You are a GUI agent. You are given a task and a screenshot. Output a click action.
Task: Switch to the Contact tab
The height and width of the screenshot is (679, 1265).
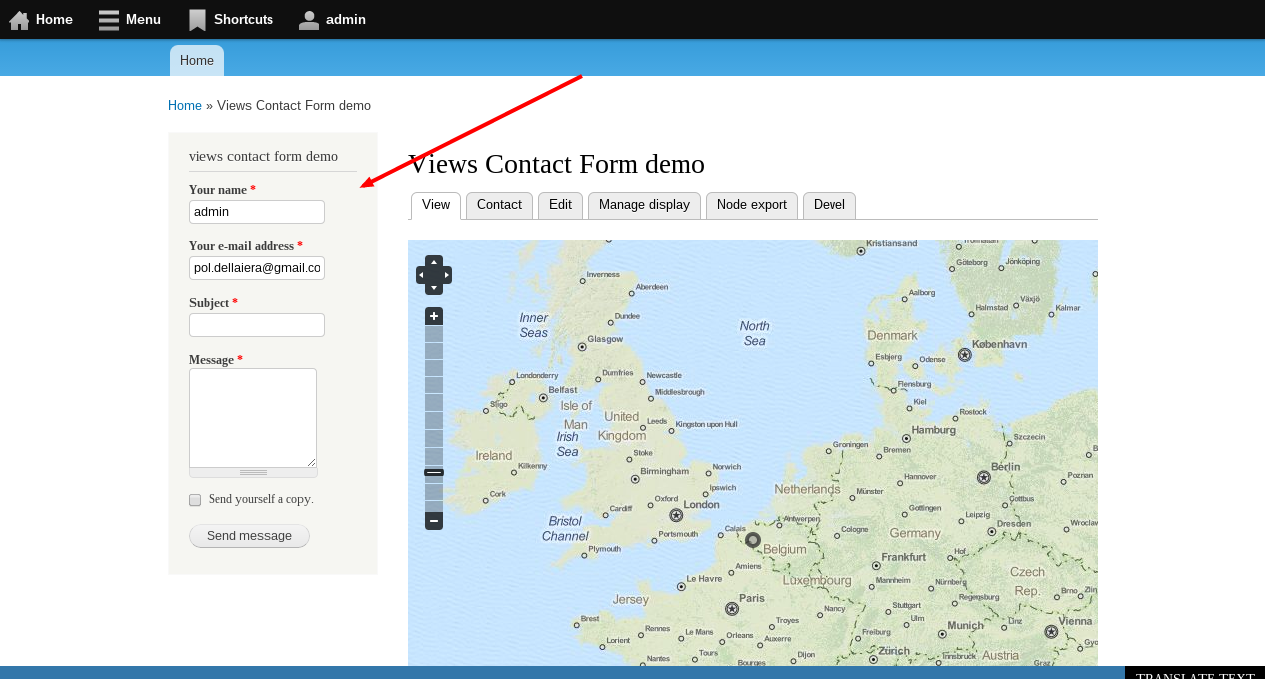(x=498, y=205)
